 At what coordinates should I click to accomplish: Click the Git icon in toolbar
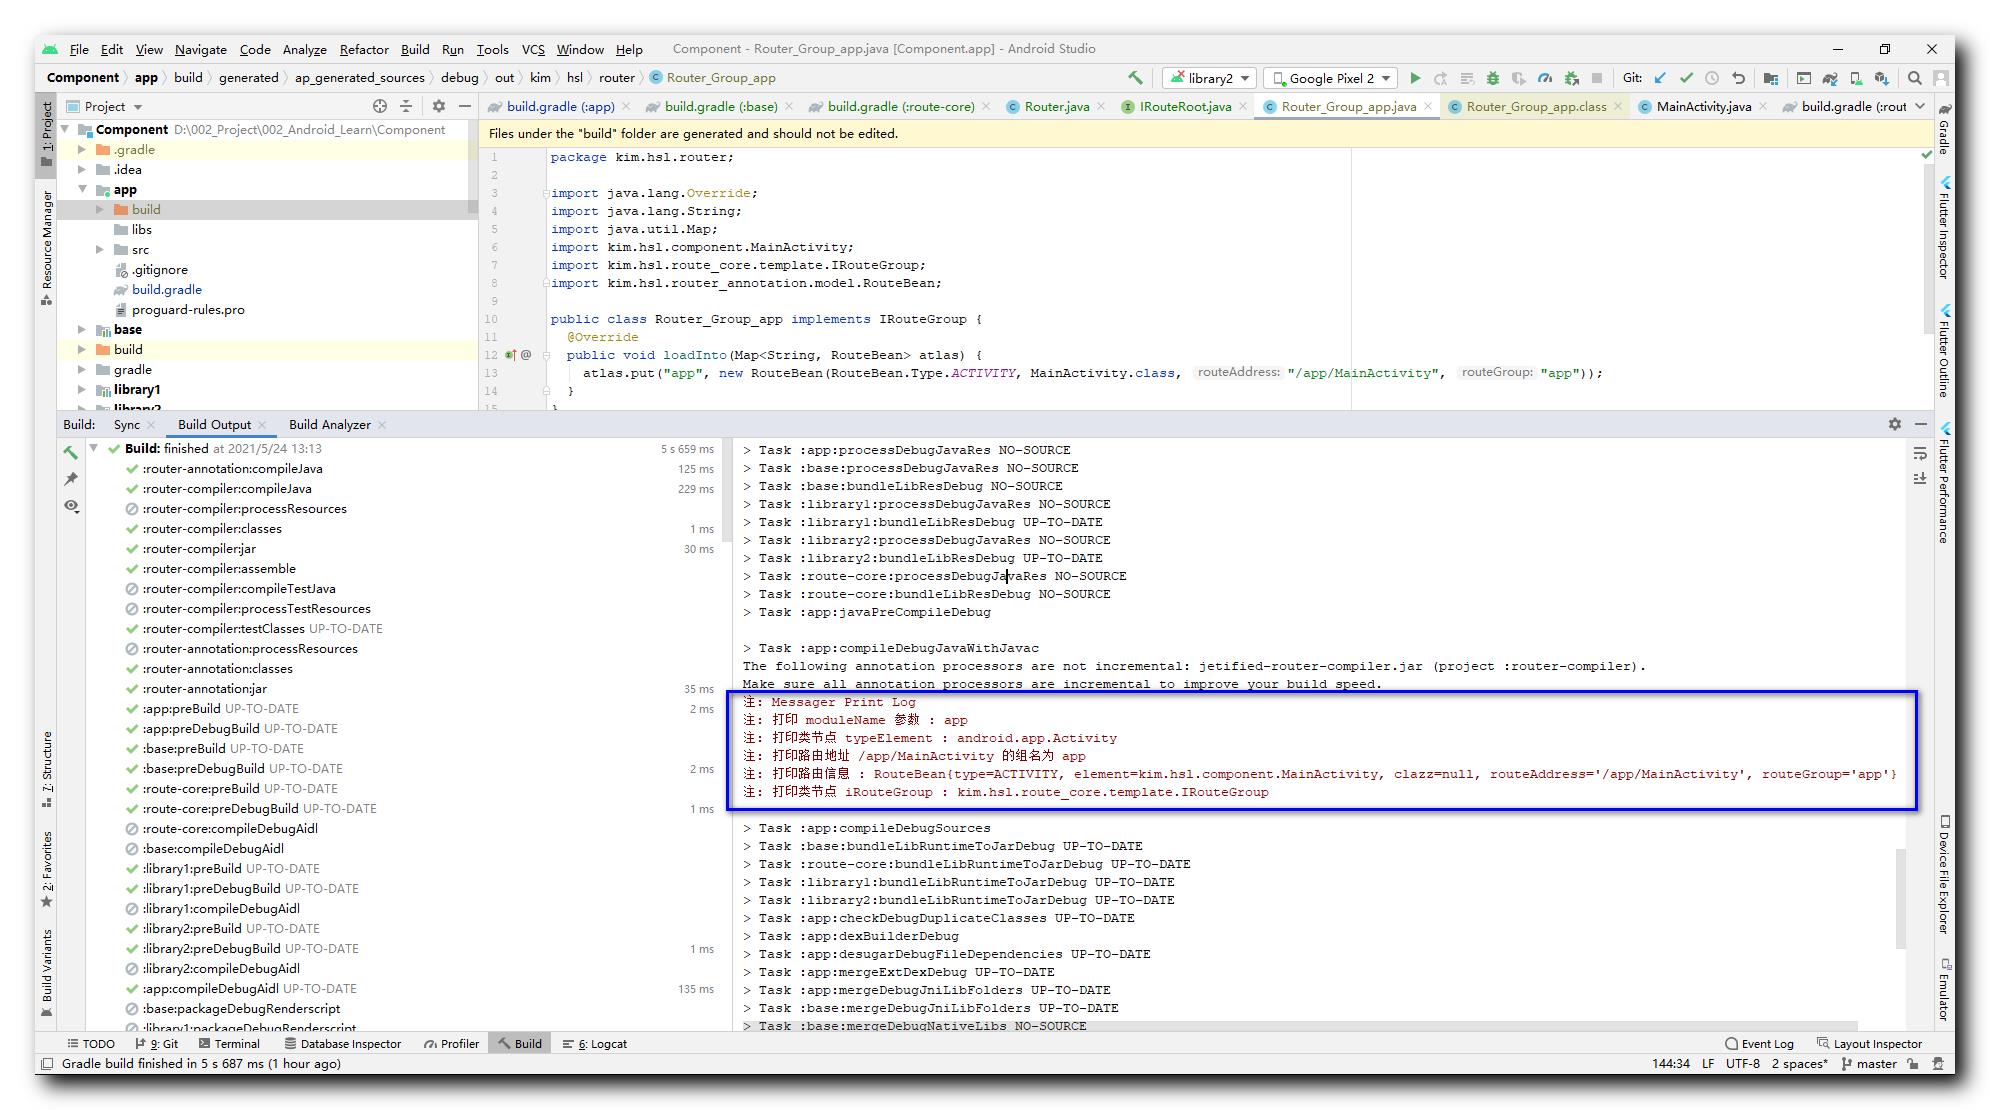coord(1636,78)
